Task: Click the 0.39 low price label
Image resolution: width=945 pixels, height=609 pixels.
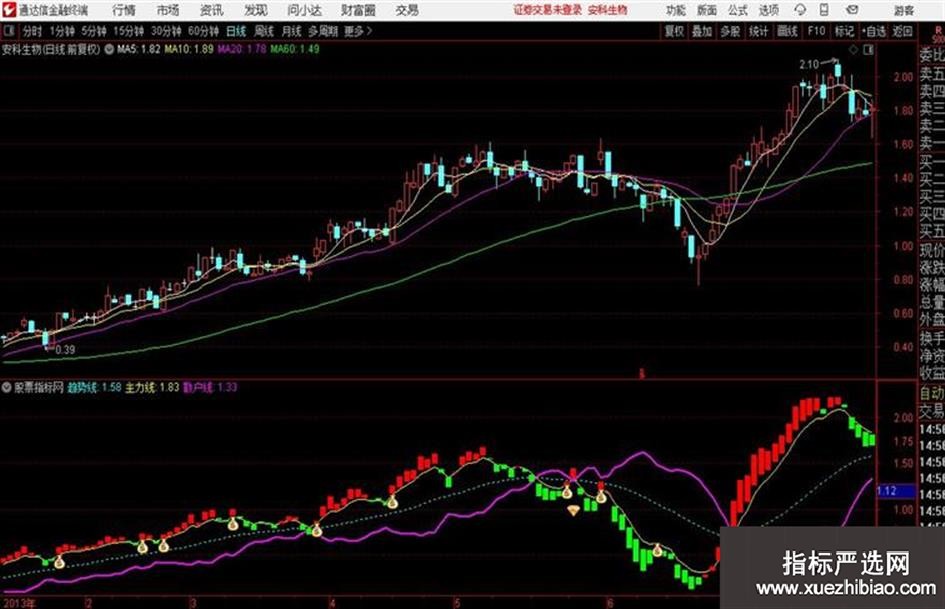Action: point(65,350)
